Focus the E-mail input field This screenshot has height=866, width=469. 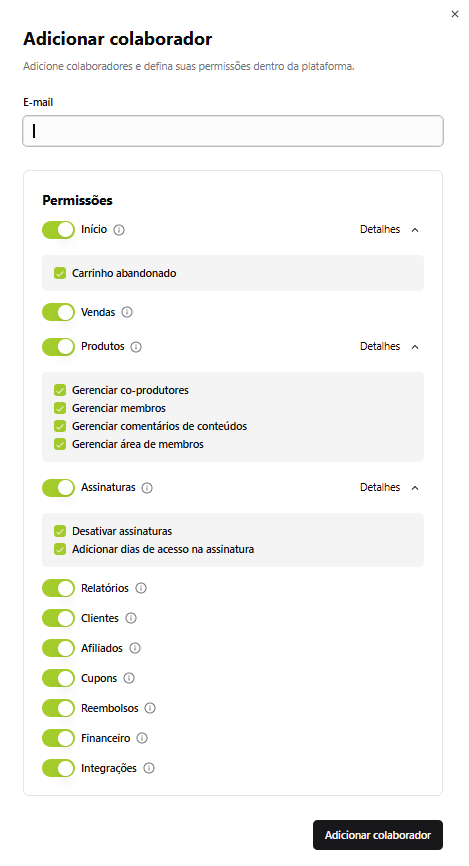[x=233, y=131]
